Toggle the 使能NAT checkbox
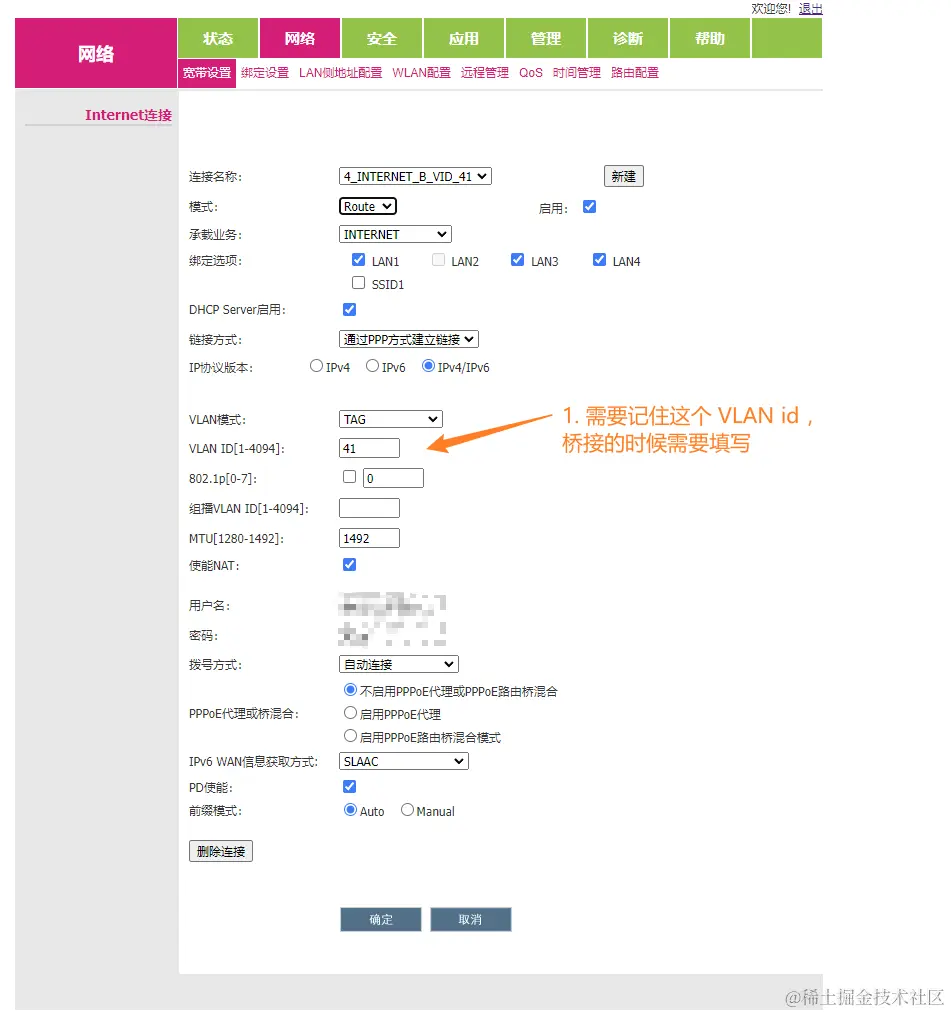The image size is (951, 1014). pos(349,565)
